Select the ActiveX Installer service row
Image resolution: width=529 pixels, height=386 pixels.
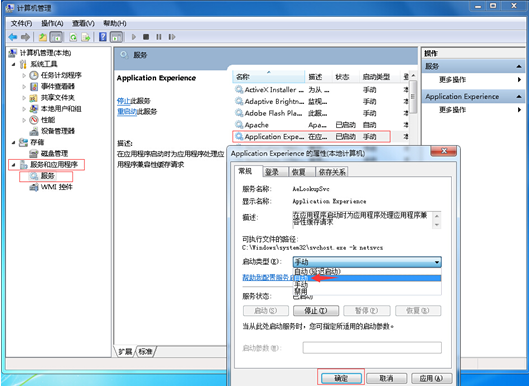pyautogui.click(x=322, y=90)
